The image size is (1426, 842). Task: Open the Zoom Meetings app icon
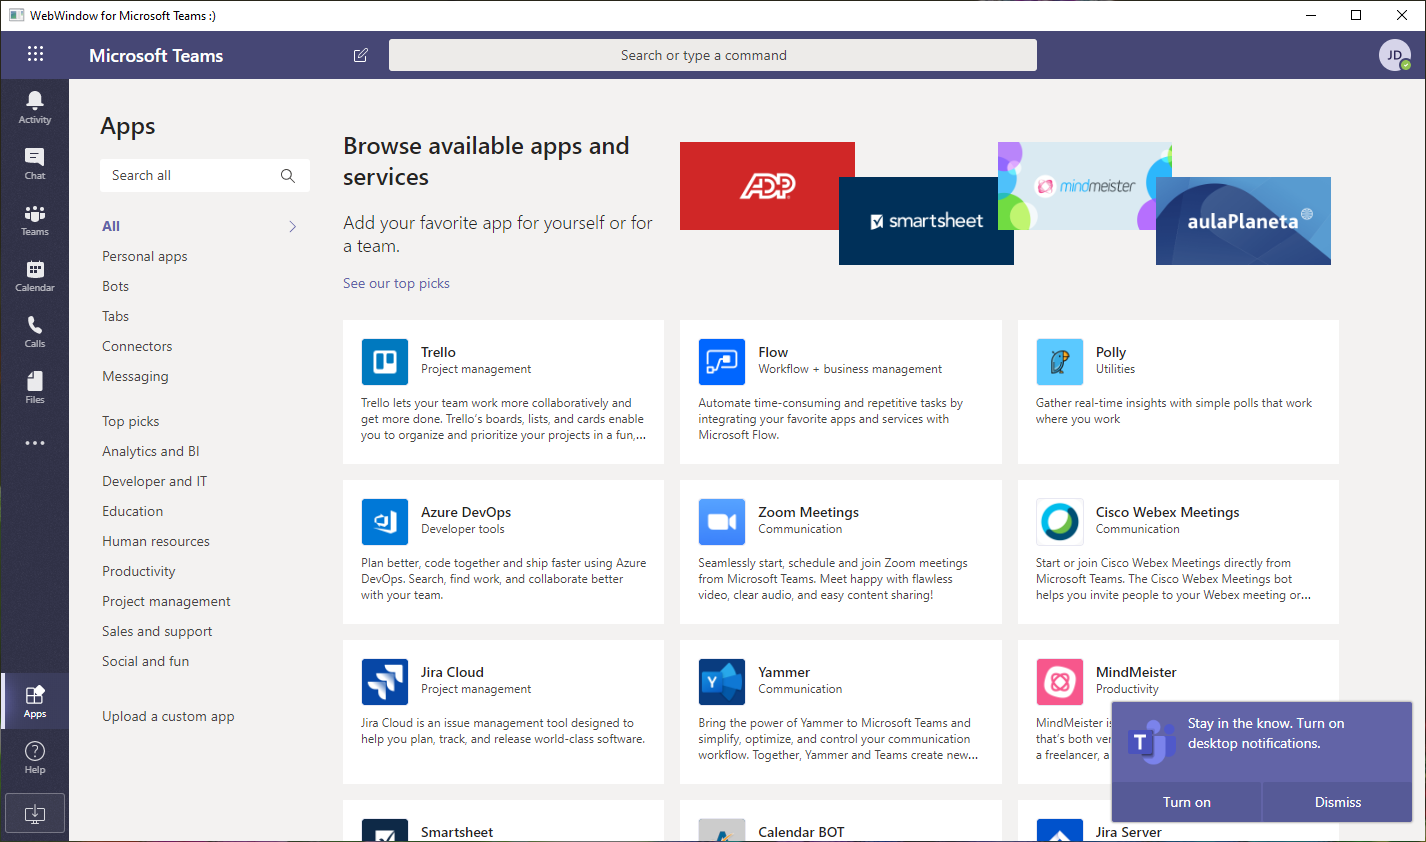click(x=722, y=522)
